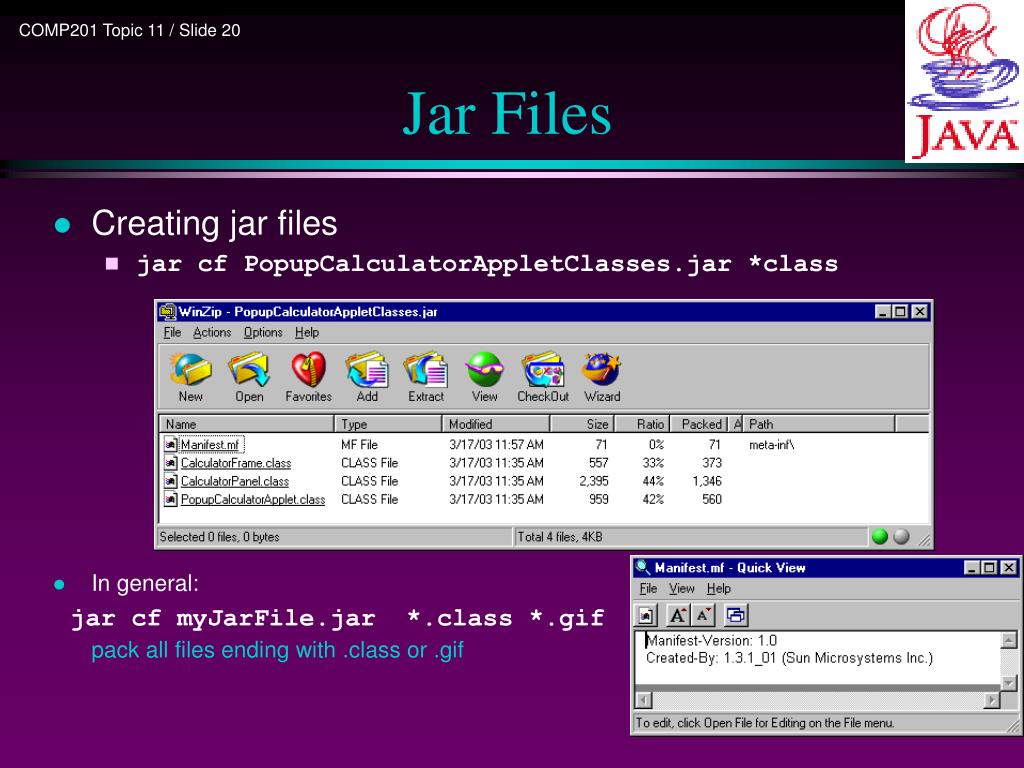Image resolution: width=1024 pixels, height=768 pixels.
Task: Minimize the Quick View window
Action: (972, 568)
